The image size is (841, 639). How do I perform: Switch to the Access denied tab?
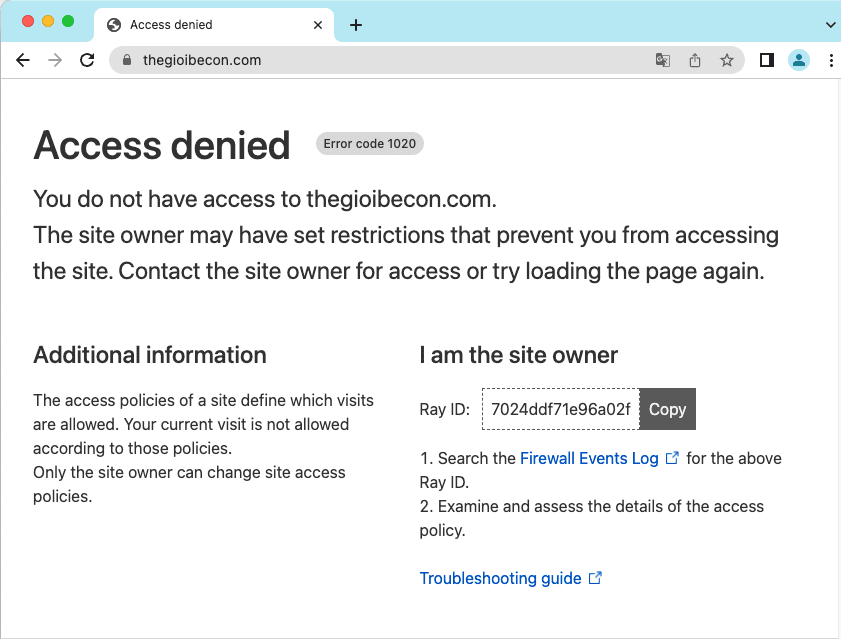tap(210, 24)
